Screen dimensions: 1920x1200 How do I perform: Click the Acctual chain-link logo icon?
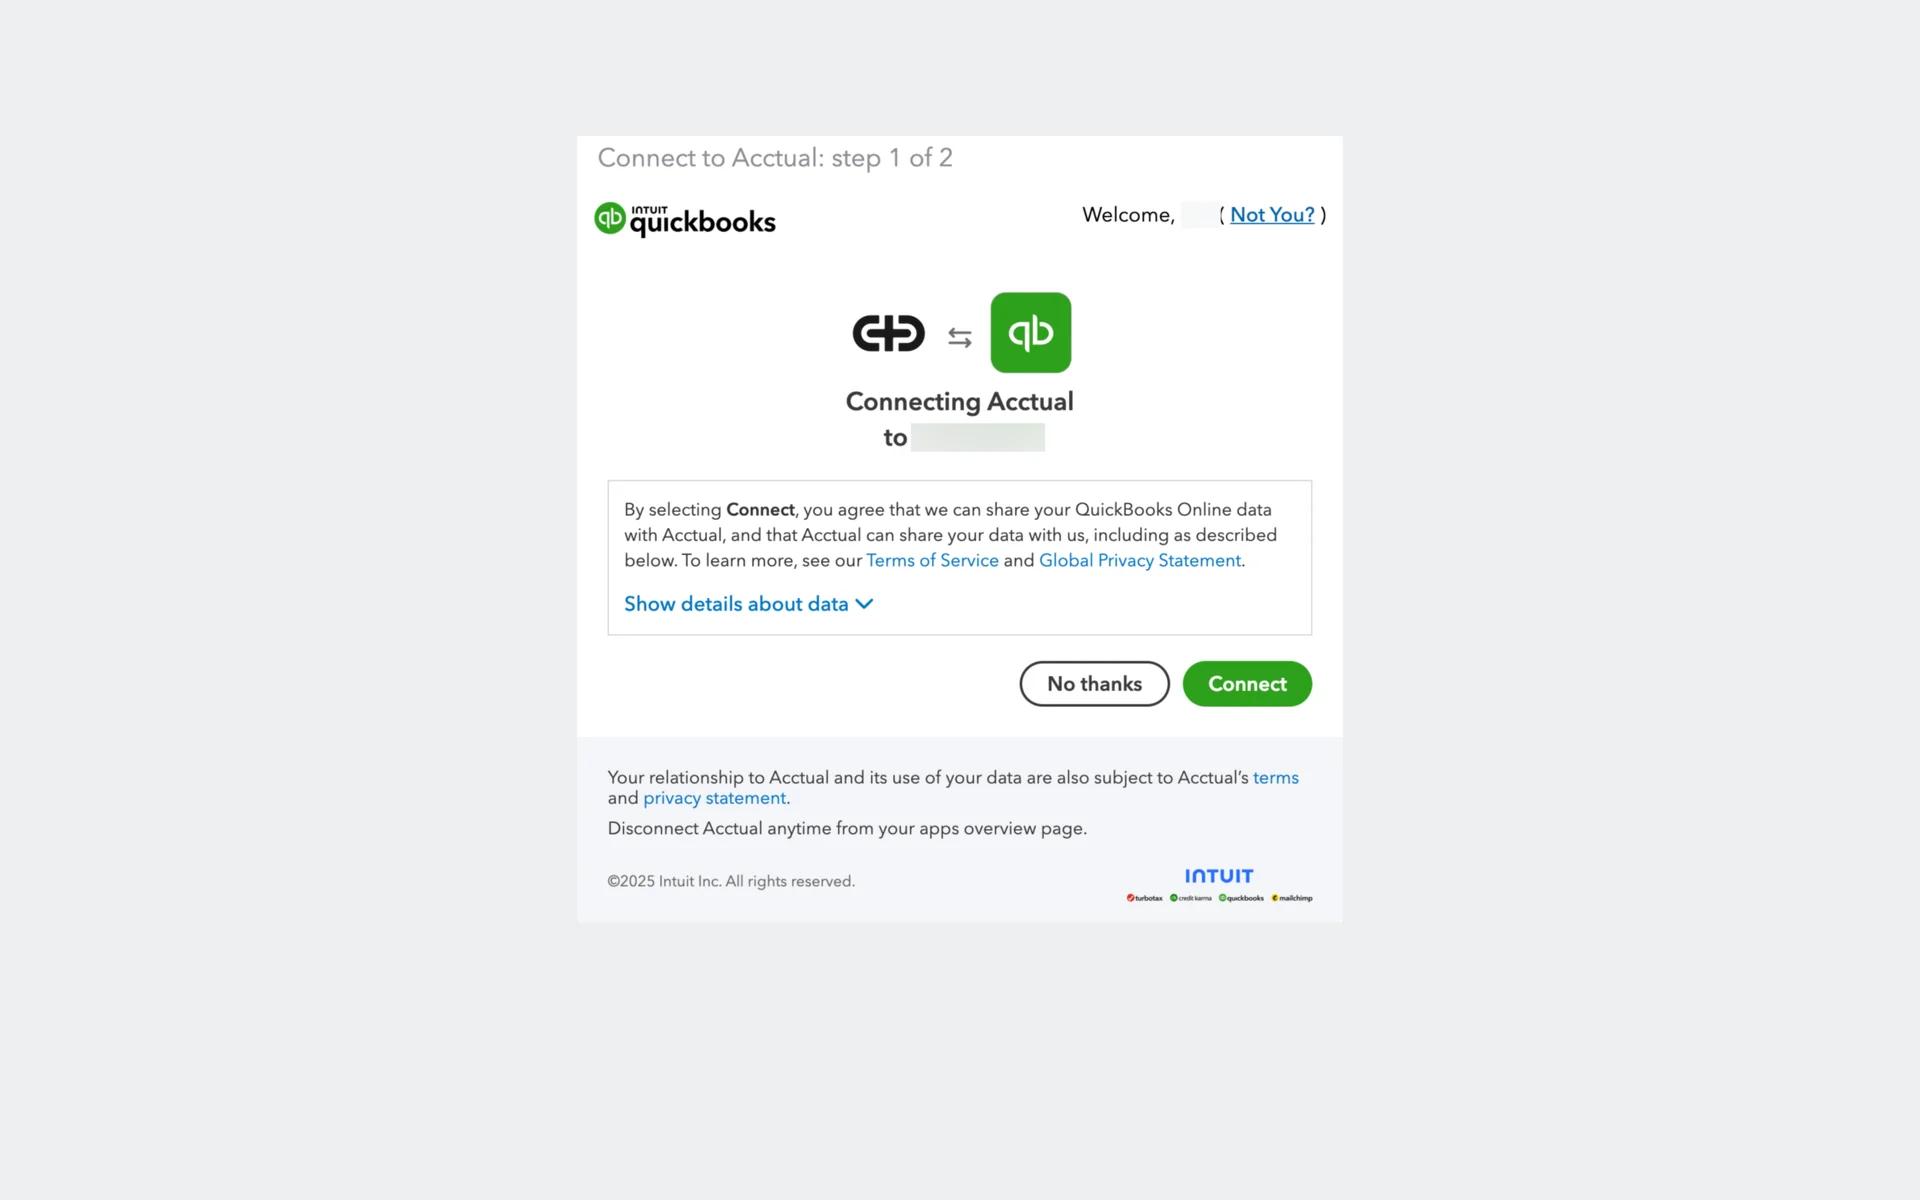(888, 333)
